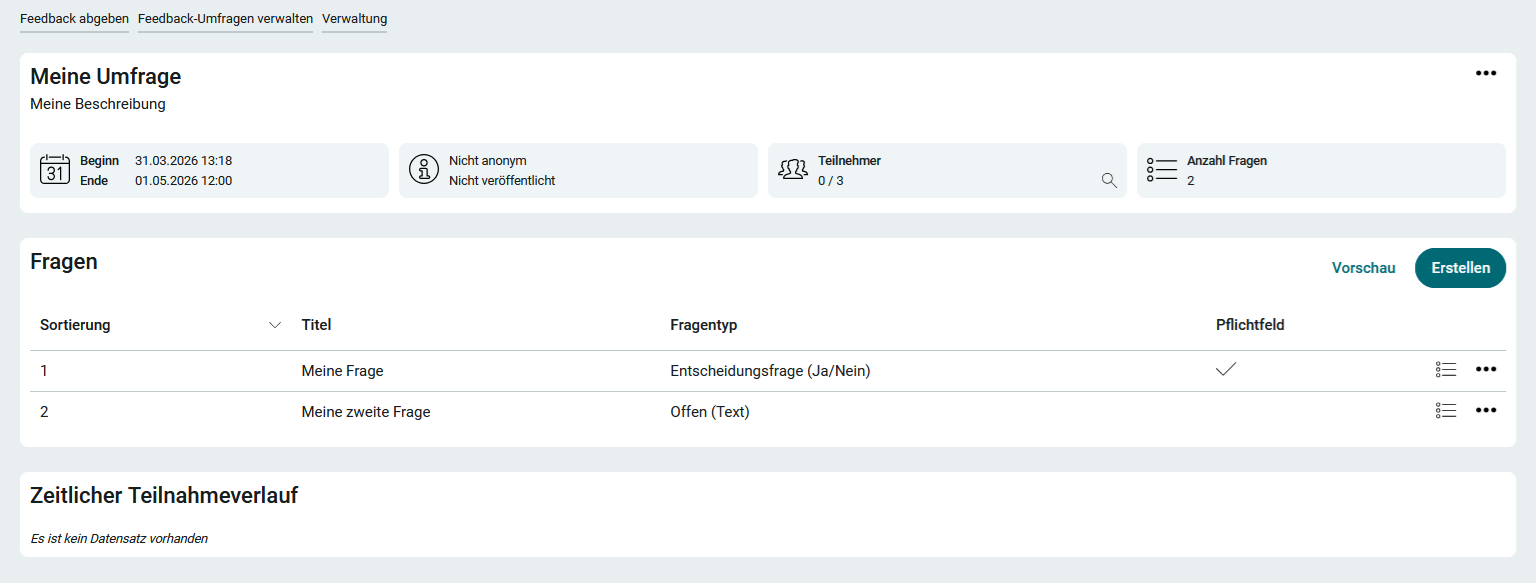Screen dimensions: 1536x583
Task: Click the participants icon beside Teilnehmer
Action: point(793,170)
